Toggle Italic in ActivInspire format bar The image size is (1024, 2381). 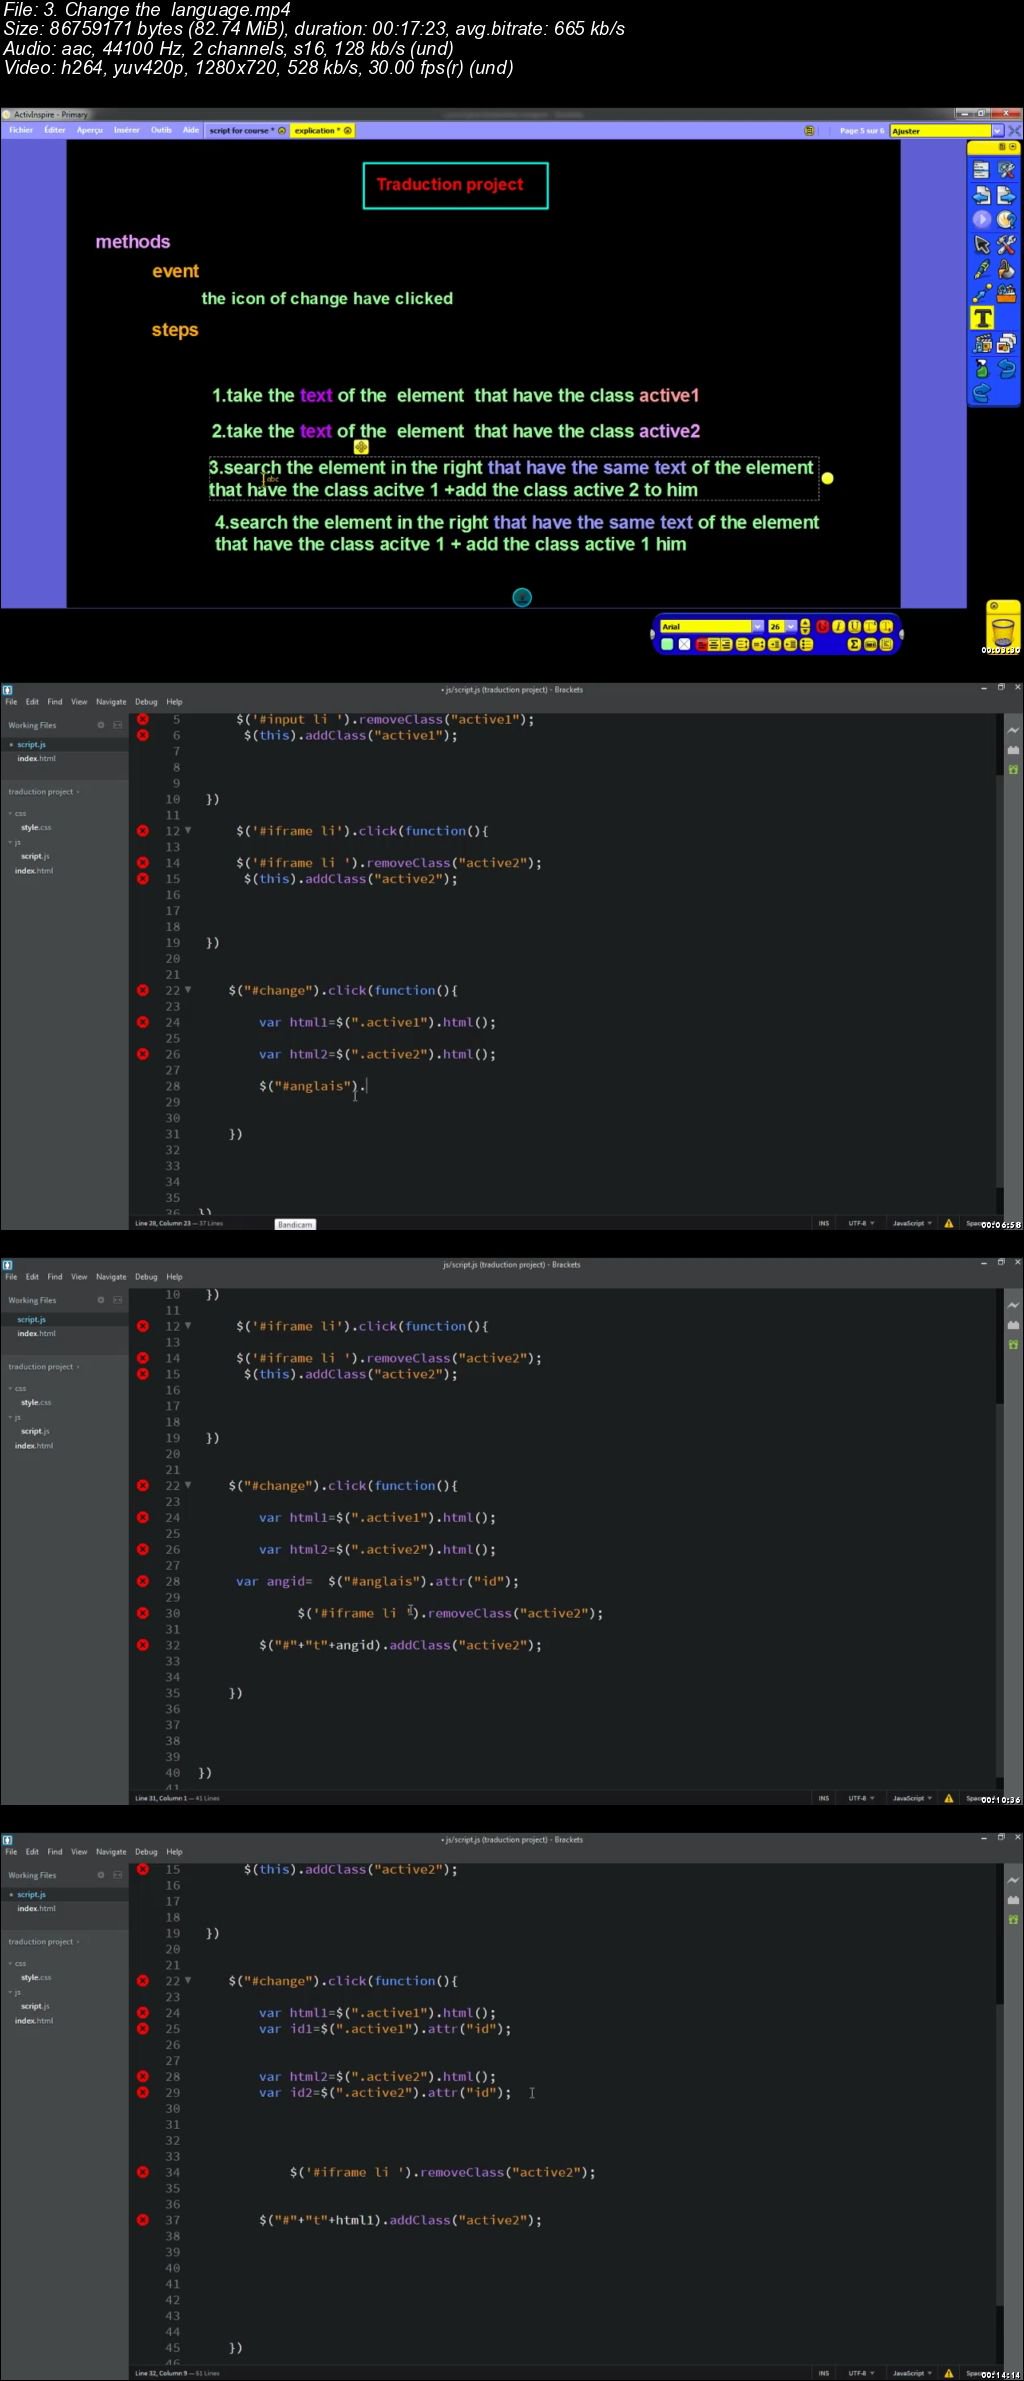pos(838,627)
